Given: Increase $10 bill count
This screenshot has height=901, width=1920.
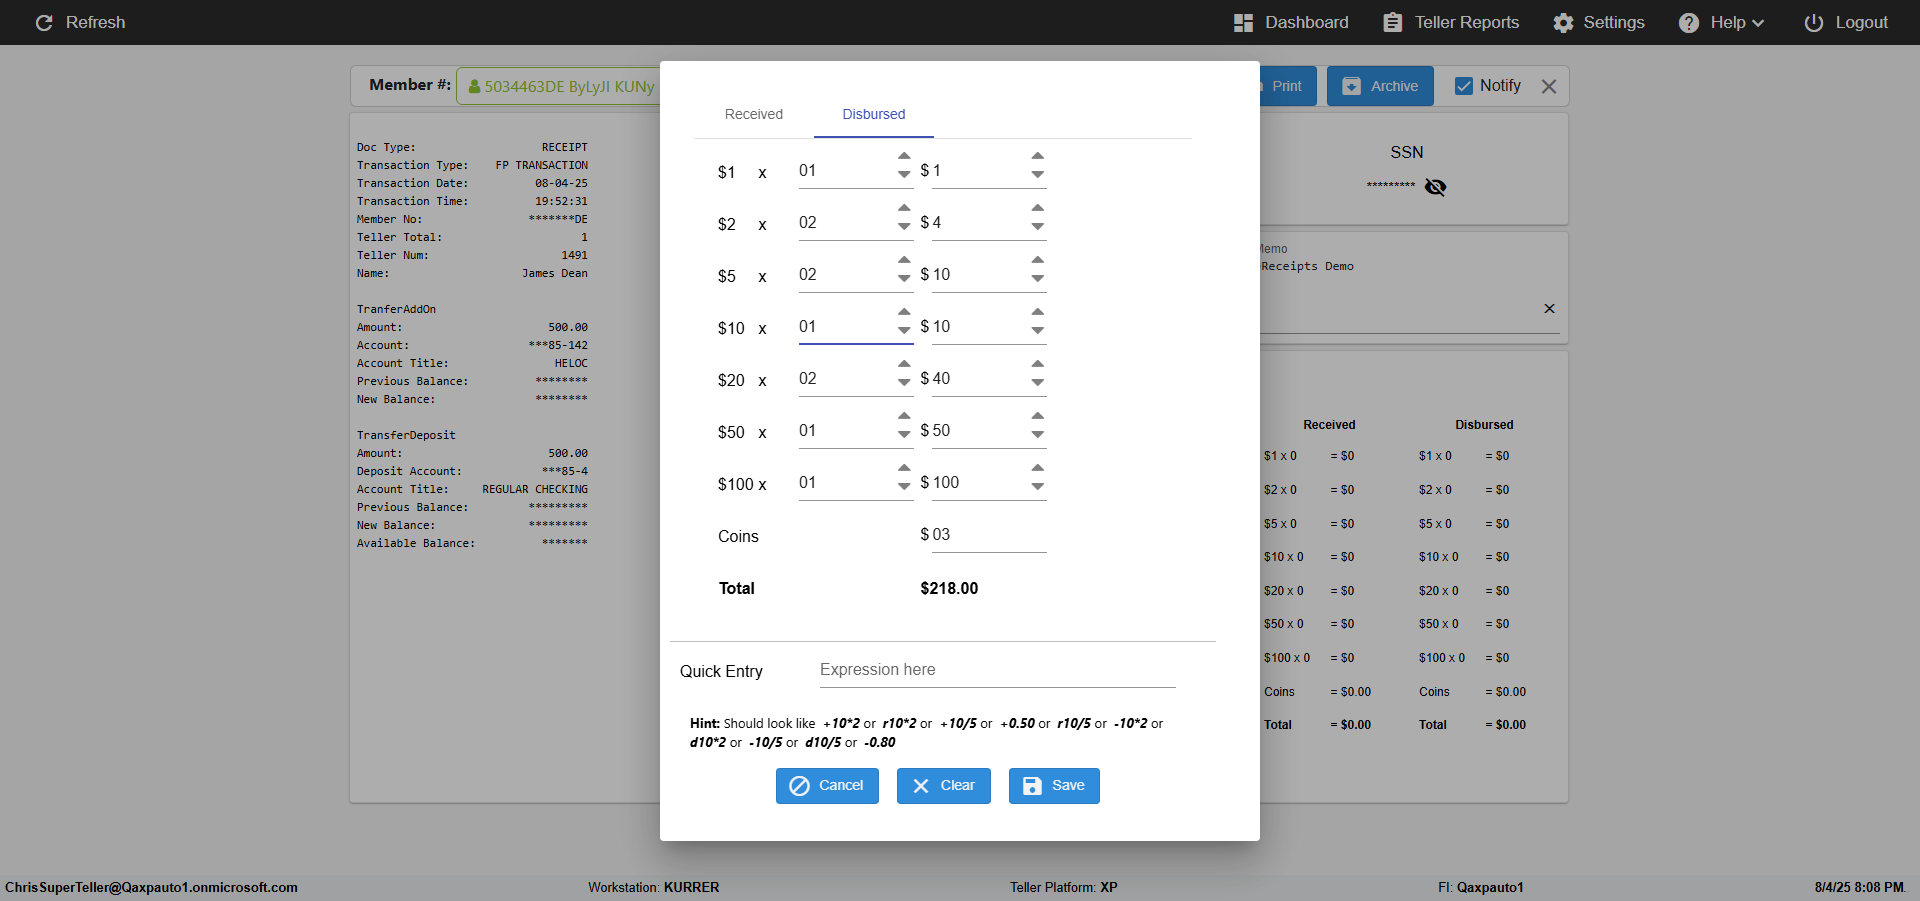Looking at the screenshot, I should (x=904, y=312).
